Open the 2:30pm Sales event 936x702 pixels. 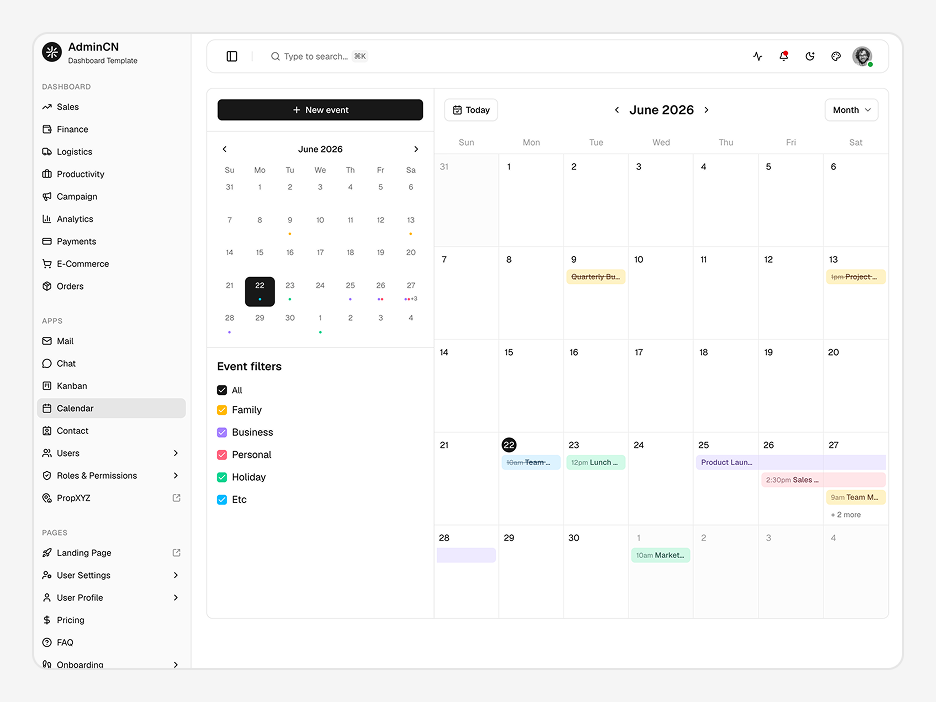(823, 479)
